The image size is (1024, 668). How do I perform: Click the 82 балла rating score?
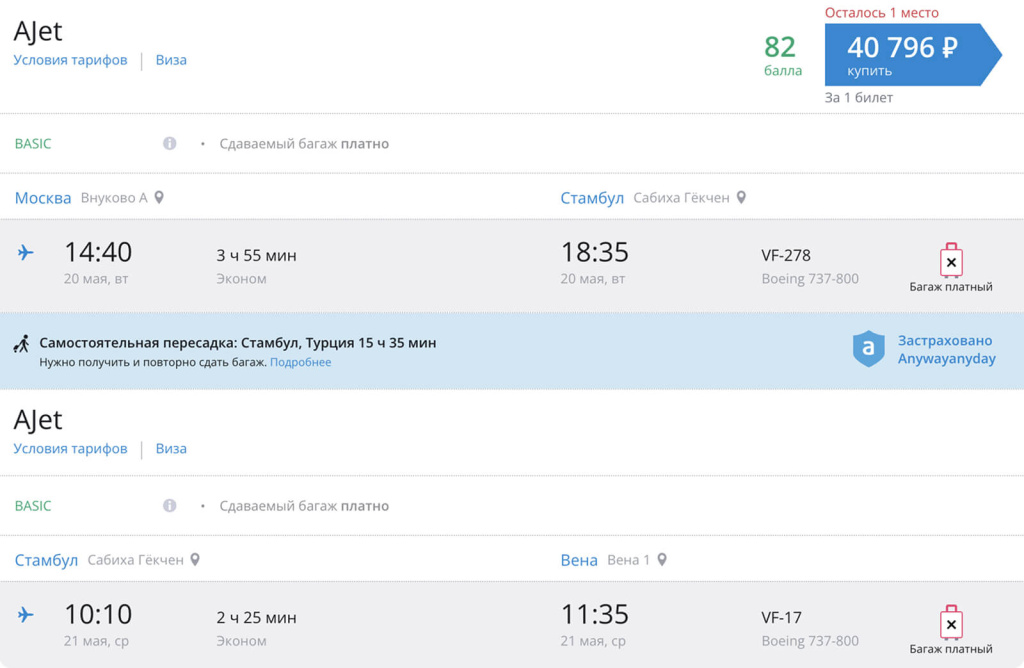click(782, 55)
